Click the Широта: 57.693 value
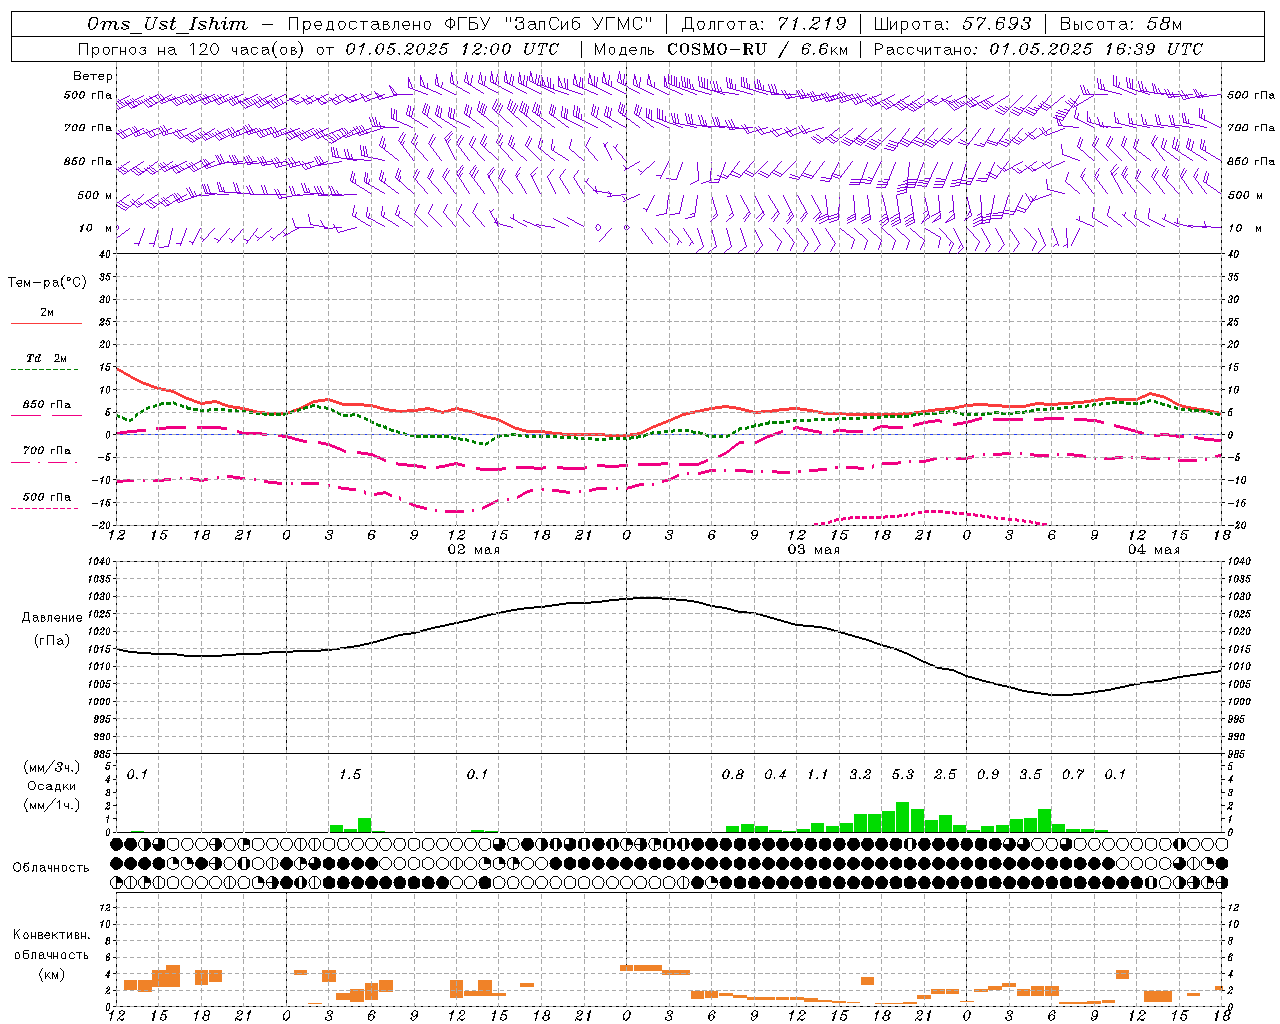This screenshot has width=1280, height=1024. pyautogui.click(x=952, y=24)
